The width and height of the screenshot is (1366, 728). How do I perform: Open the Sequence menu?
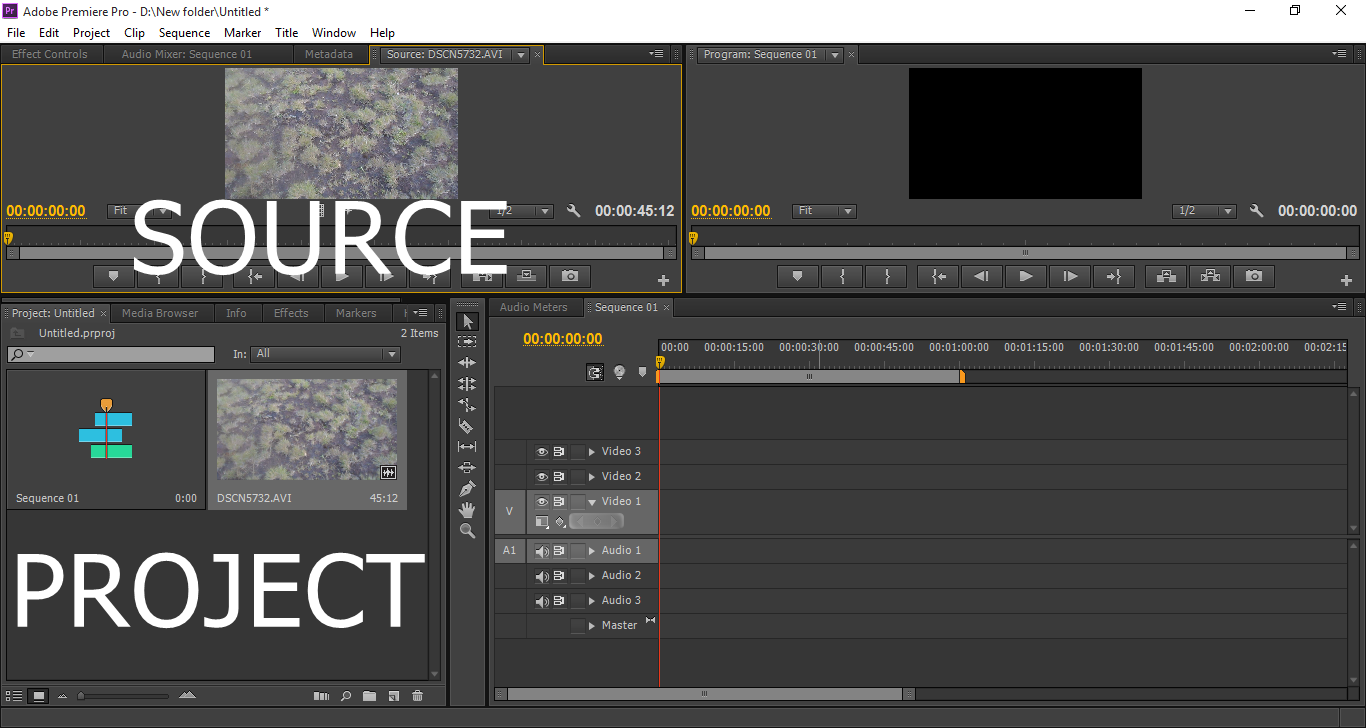(x=184, y=33)
